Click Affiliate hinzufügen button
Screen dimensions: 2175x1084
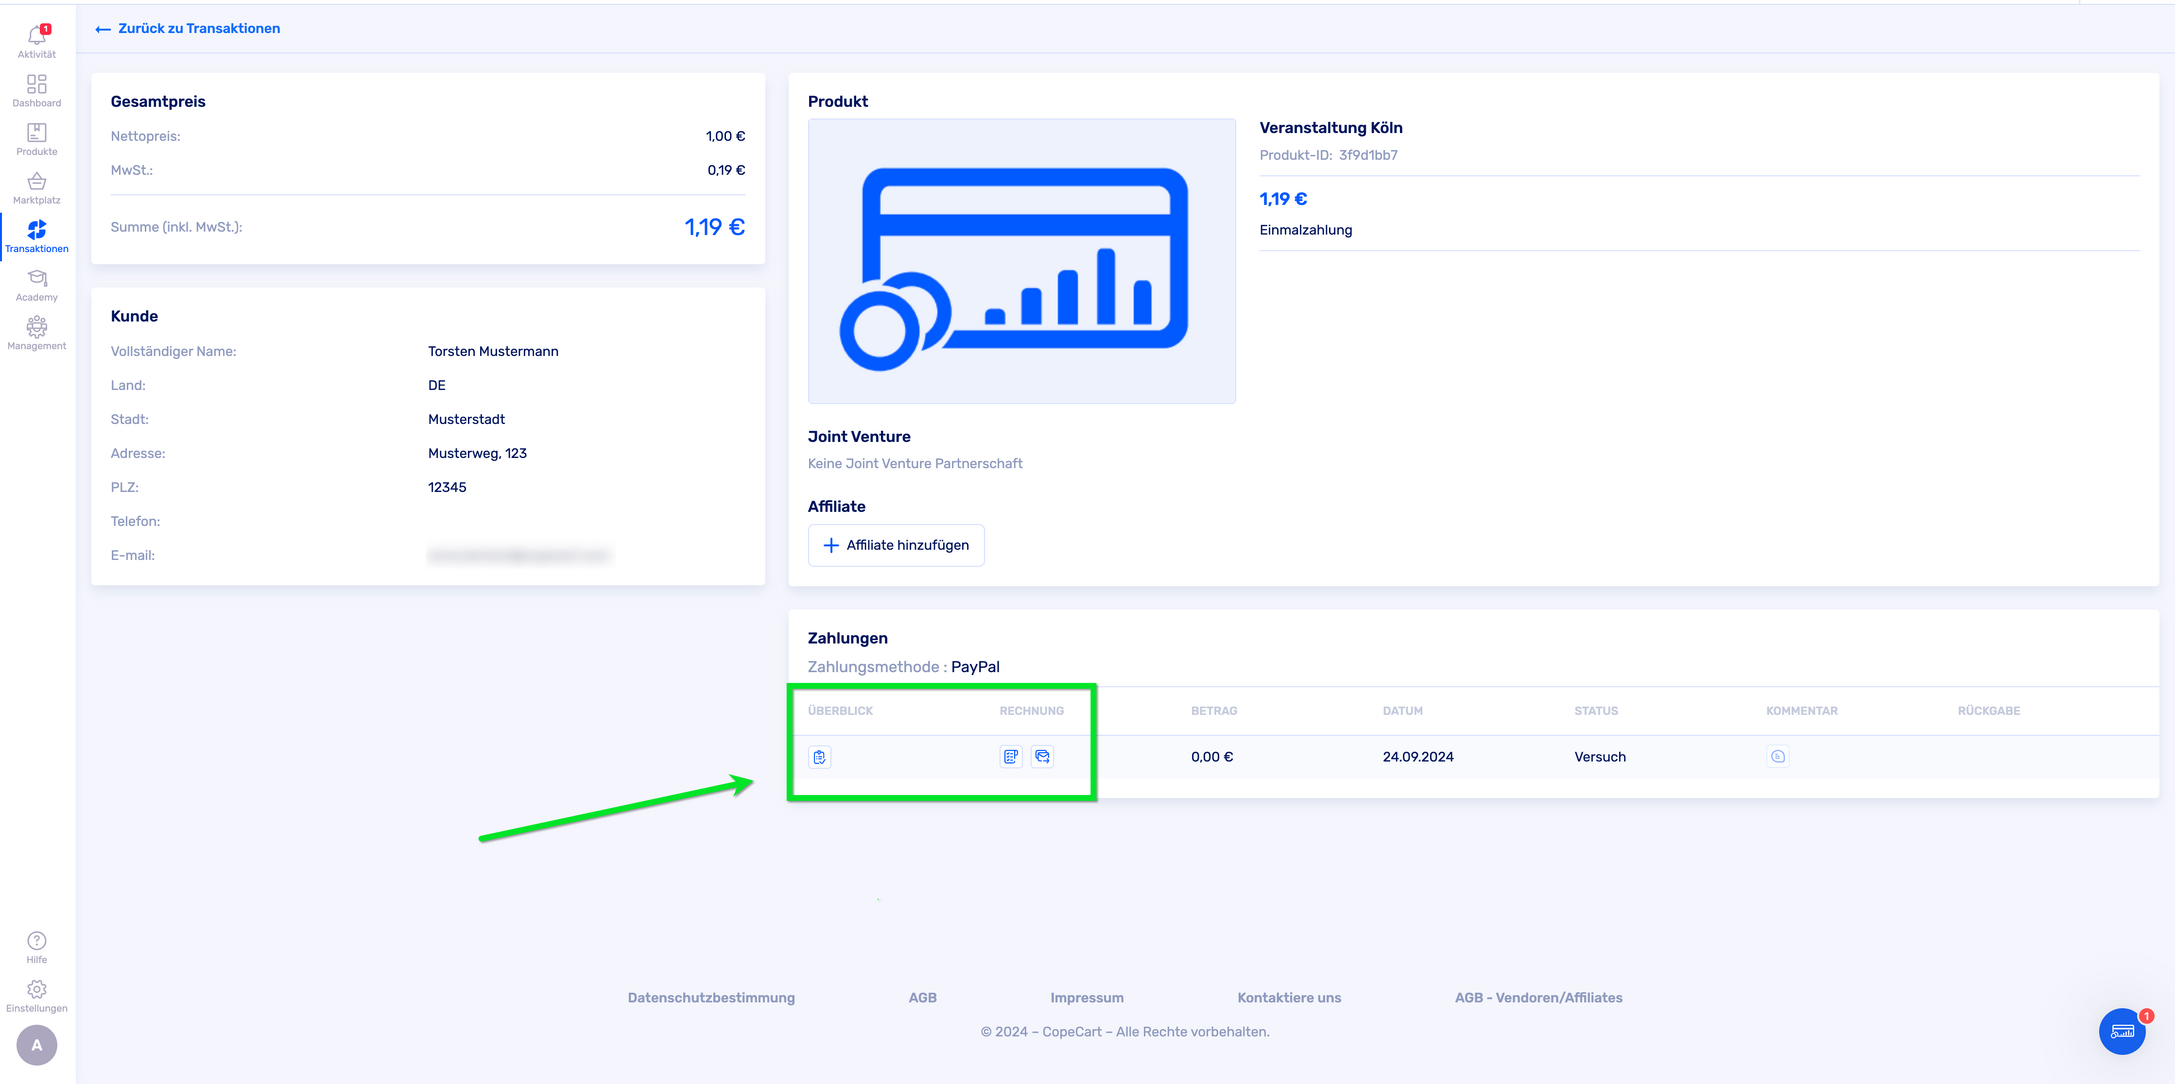coord(896,545)
